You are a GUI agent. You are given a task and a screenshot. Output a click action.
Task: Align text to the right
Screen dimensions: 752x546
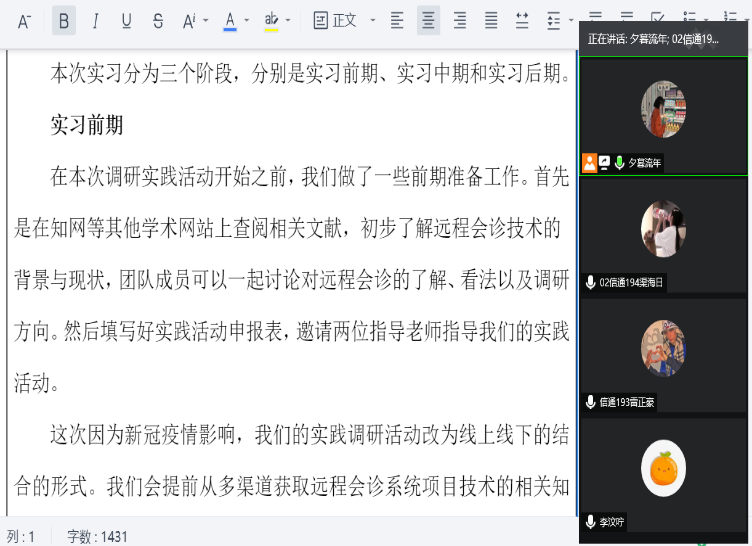[459, 20]
